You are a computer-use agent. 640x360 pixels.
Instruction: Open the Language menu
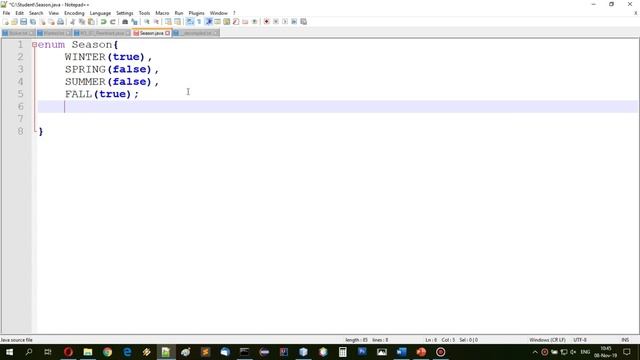click(x=100, y=13)
